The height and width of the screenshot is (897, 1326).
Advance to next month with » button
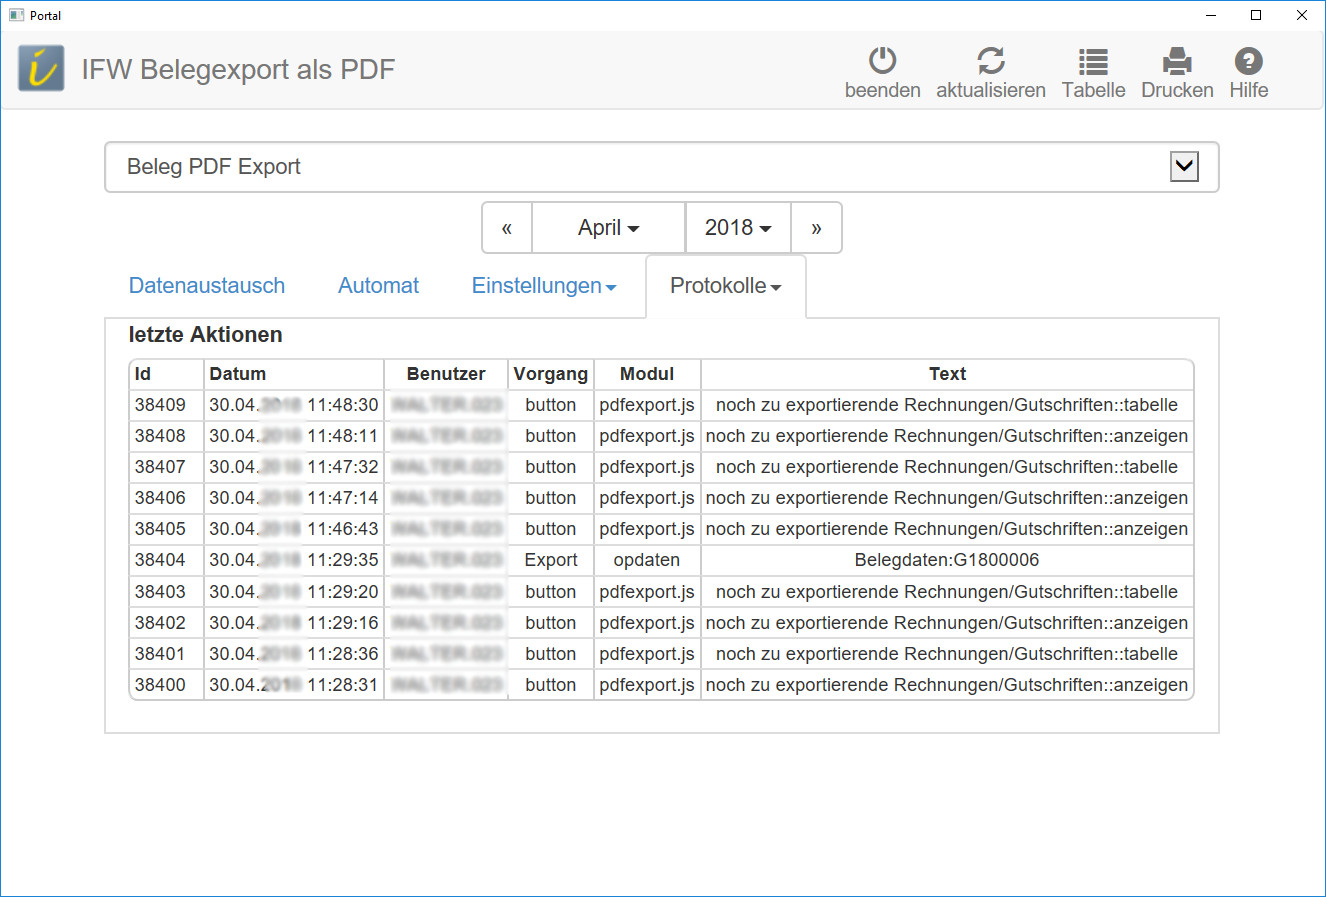click(816, 228)
